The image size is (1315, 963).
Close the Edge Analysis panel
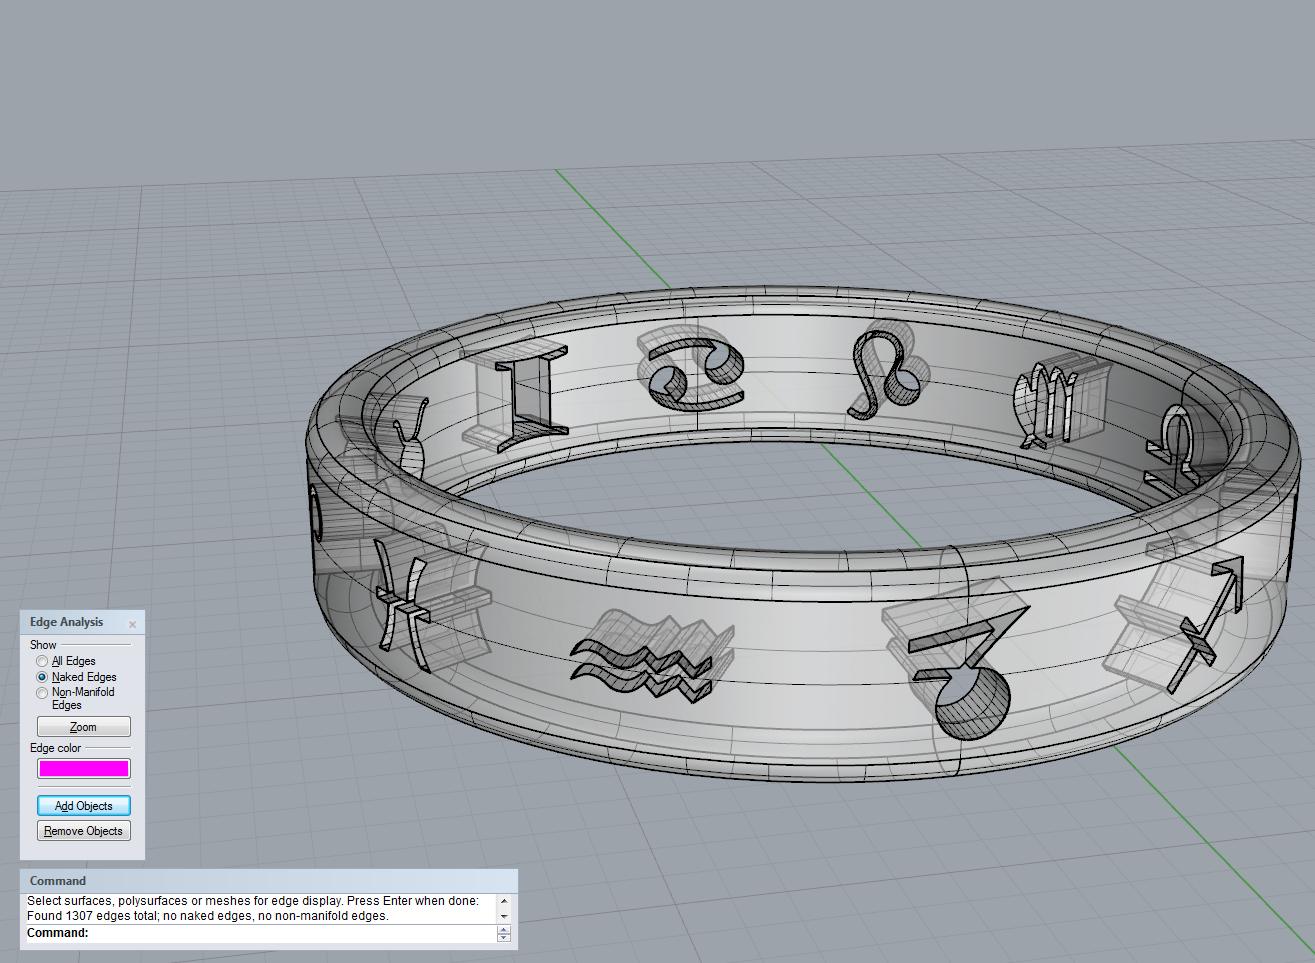[132, 624]
